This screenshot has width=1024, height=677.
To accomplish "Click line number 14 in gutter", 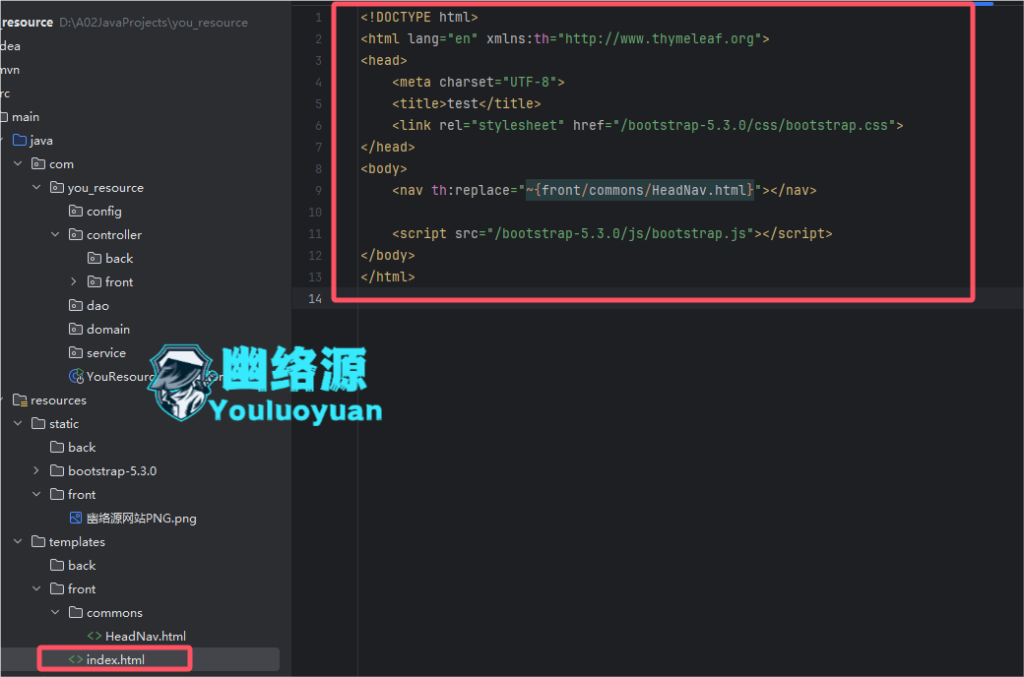I will pos(315,298).
